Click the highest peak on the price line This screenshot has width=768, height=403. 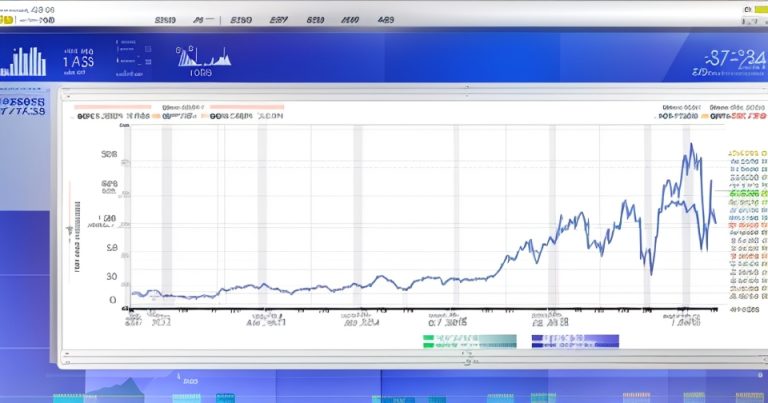point(690,146)
